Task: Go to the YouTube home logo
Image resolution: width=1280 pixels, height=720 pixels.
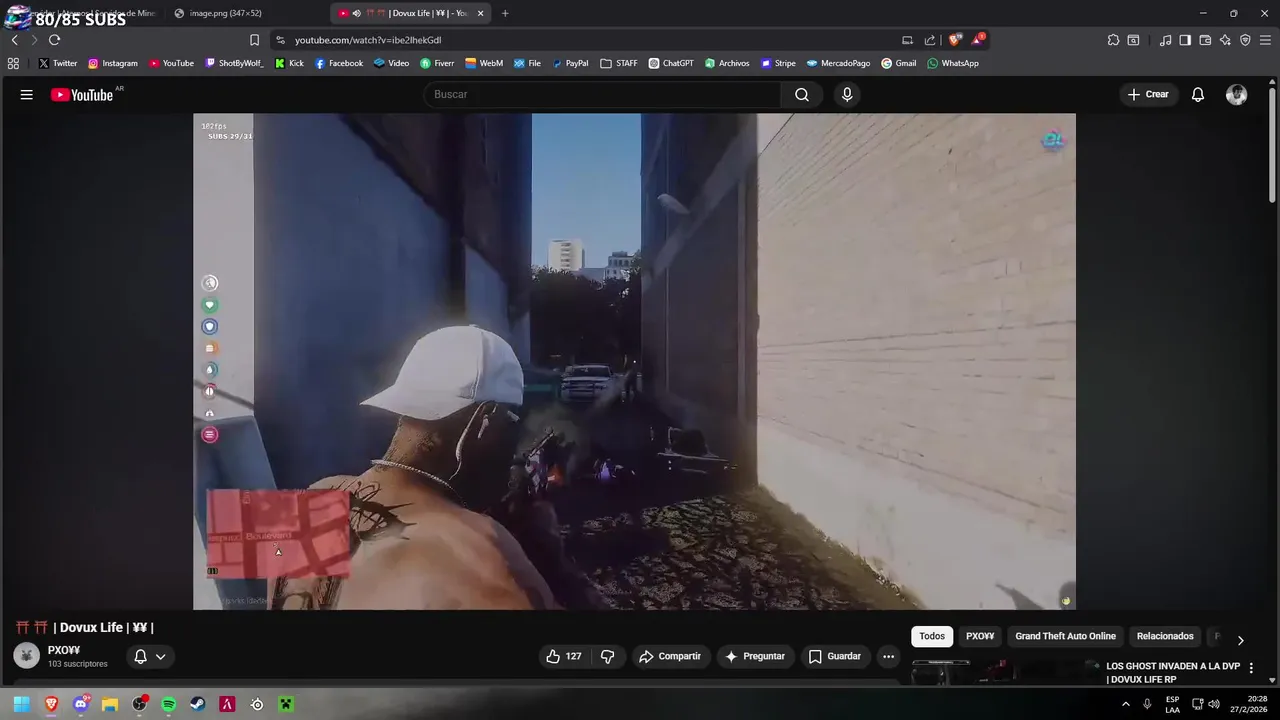Action: click(x=82, y=95)
